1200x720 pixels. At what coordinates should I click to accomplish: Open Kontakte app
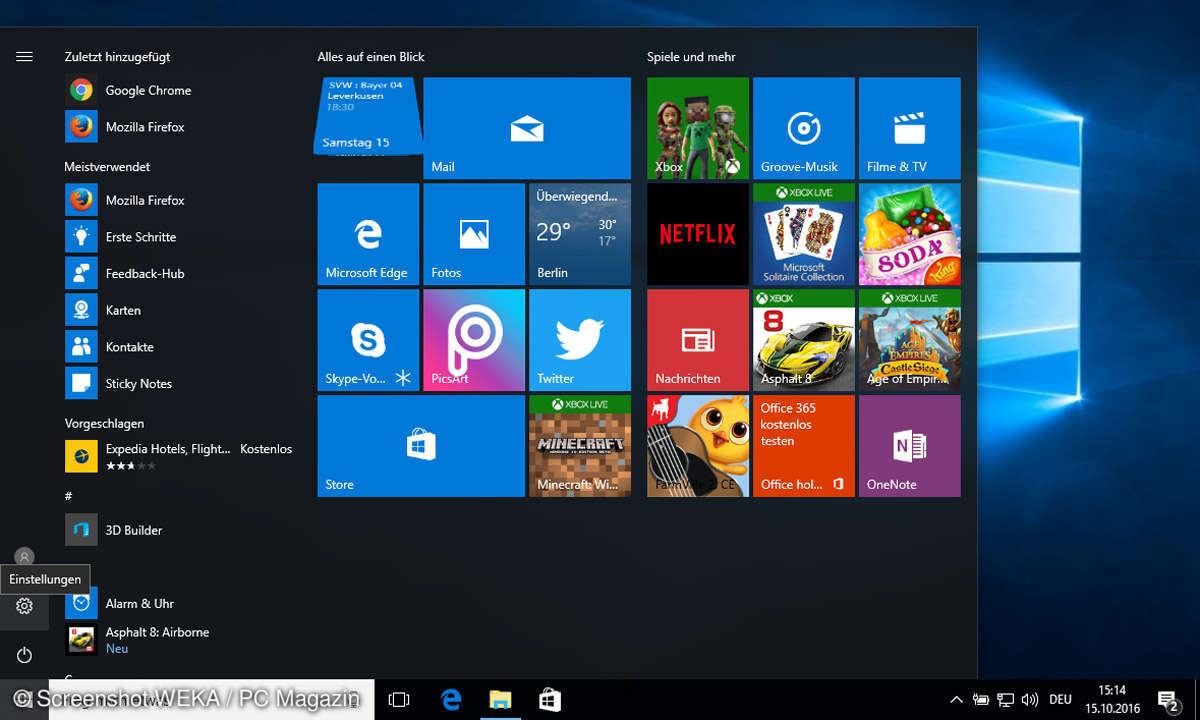coord(180,347)
